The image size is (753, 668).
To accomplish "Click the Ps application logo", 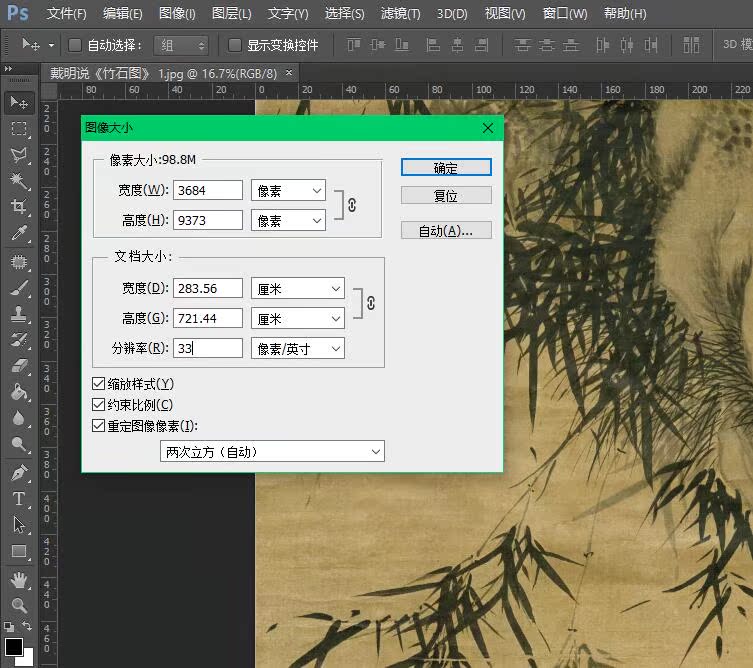I will click(x=18, y=12).
